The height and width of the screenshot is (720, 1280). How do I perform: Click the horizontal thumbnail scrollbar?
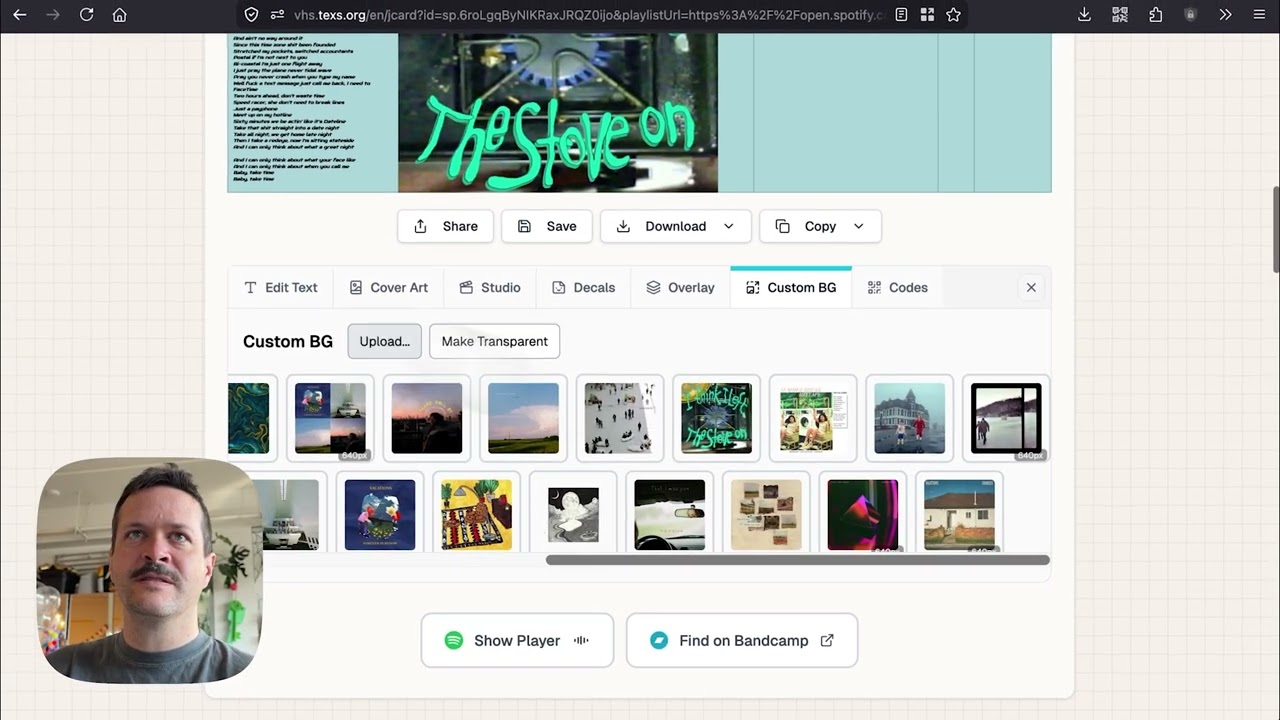797,560
